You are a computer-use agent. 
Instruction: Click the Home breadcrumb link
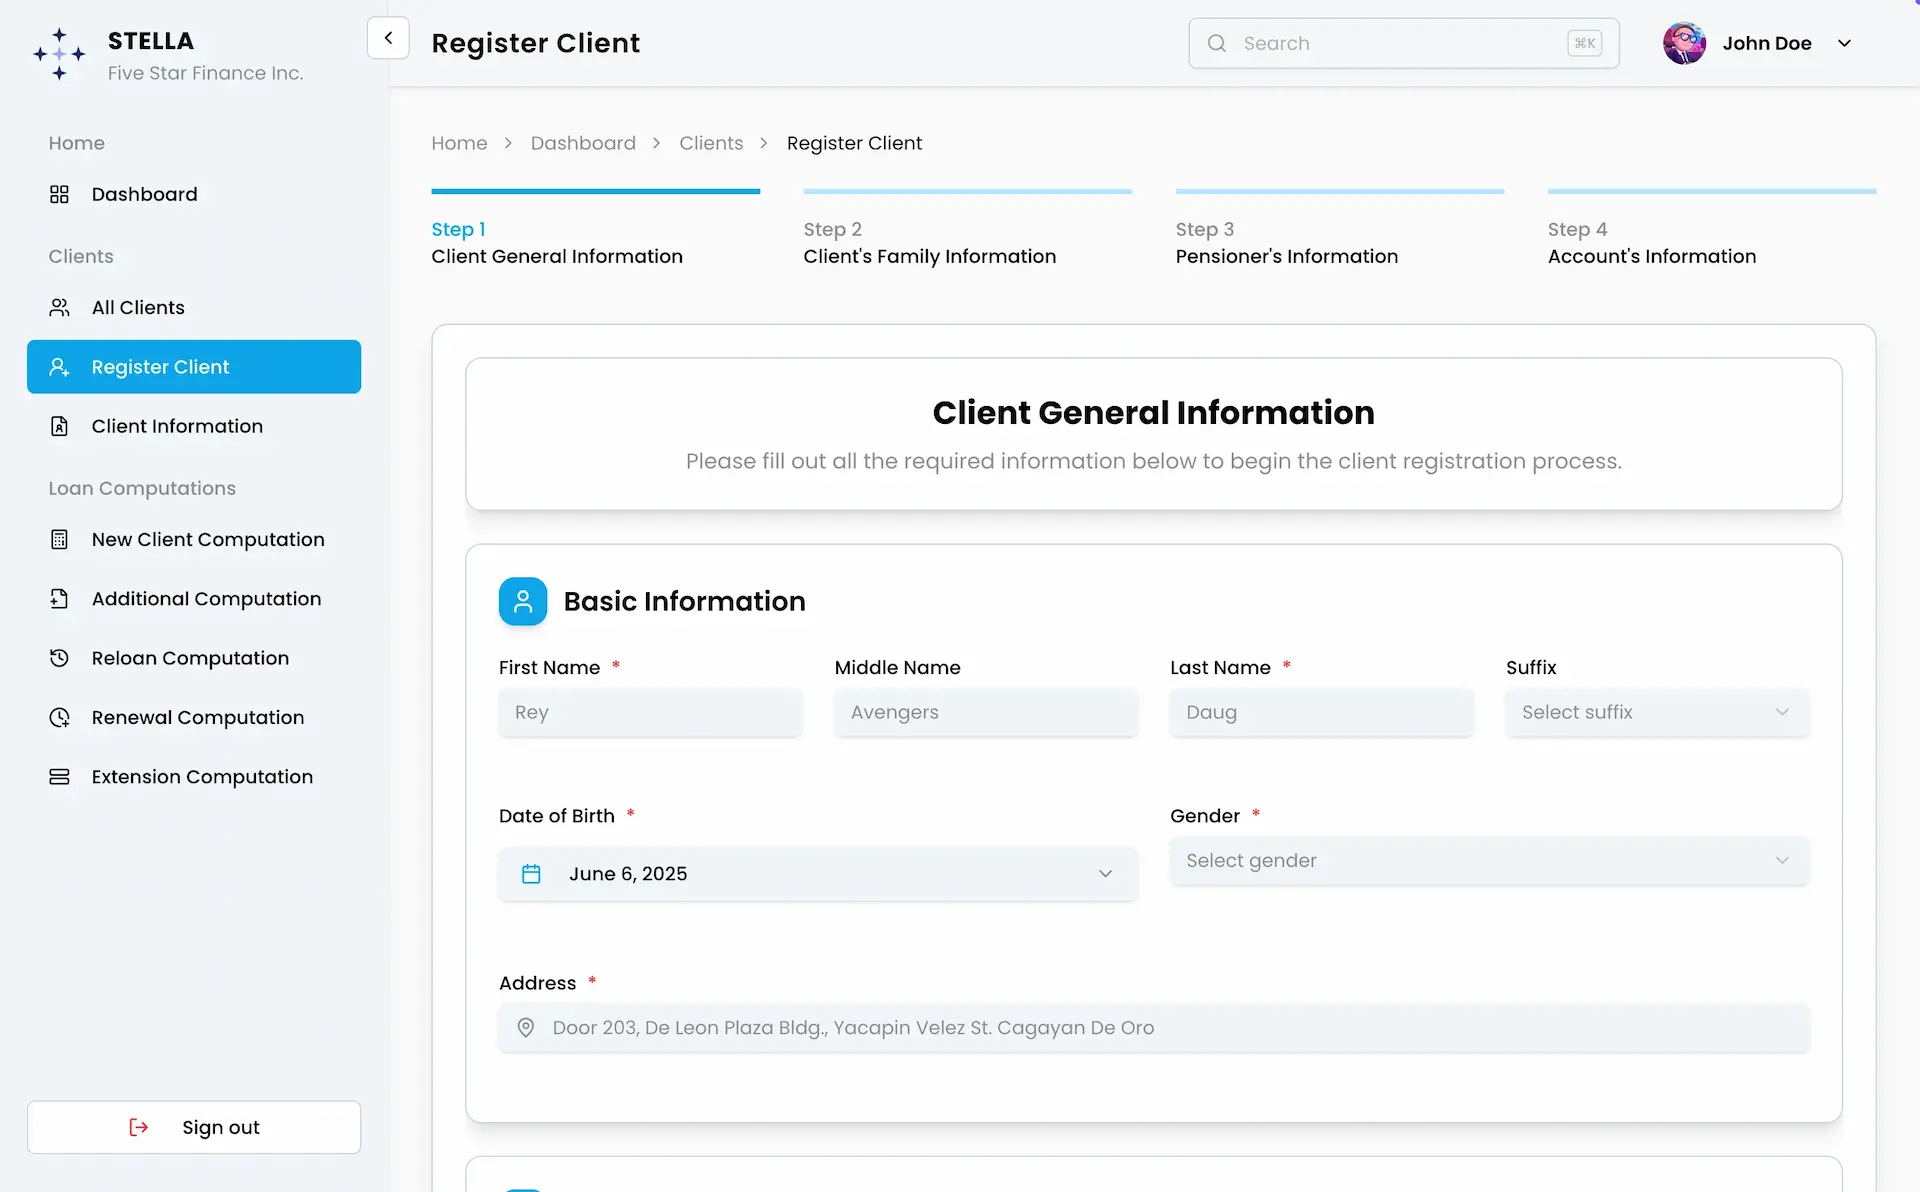pyautogui.click(x=459, y=143)
